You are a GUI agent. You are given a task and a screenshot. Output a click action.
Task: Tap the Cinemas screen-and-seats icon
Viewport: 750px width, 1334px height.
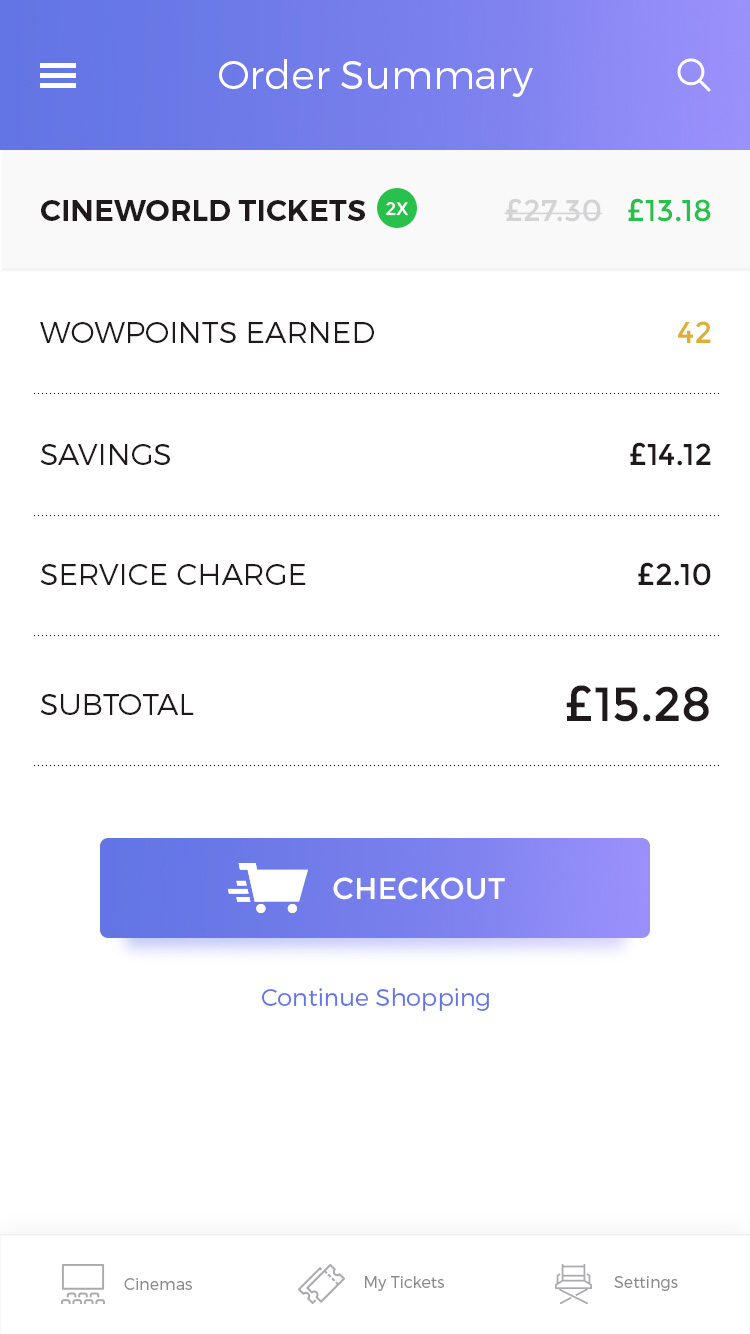pyautogui.click(x=83, y=1283)
